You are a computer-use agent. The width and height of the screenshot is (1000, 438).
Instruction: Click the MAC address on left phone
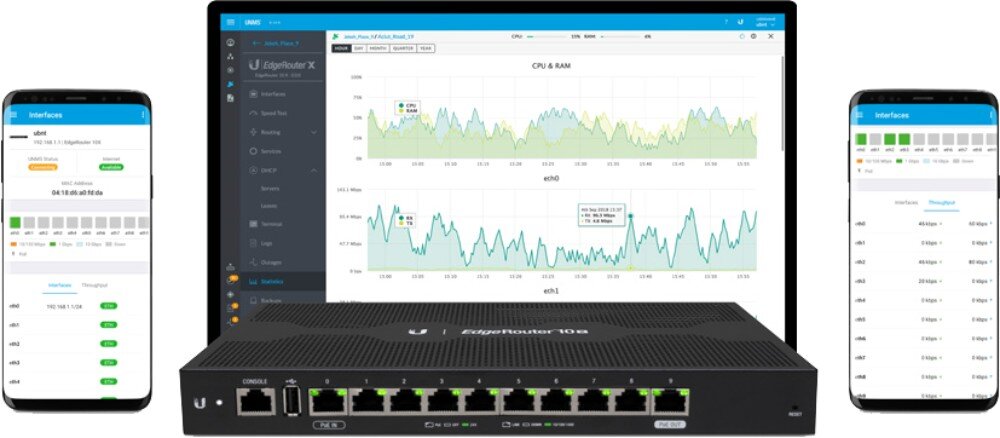(77, 192)
